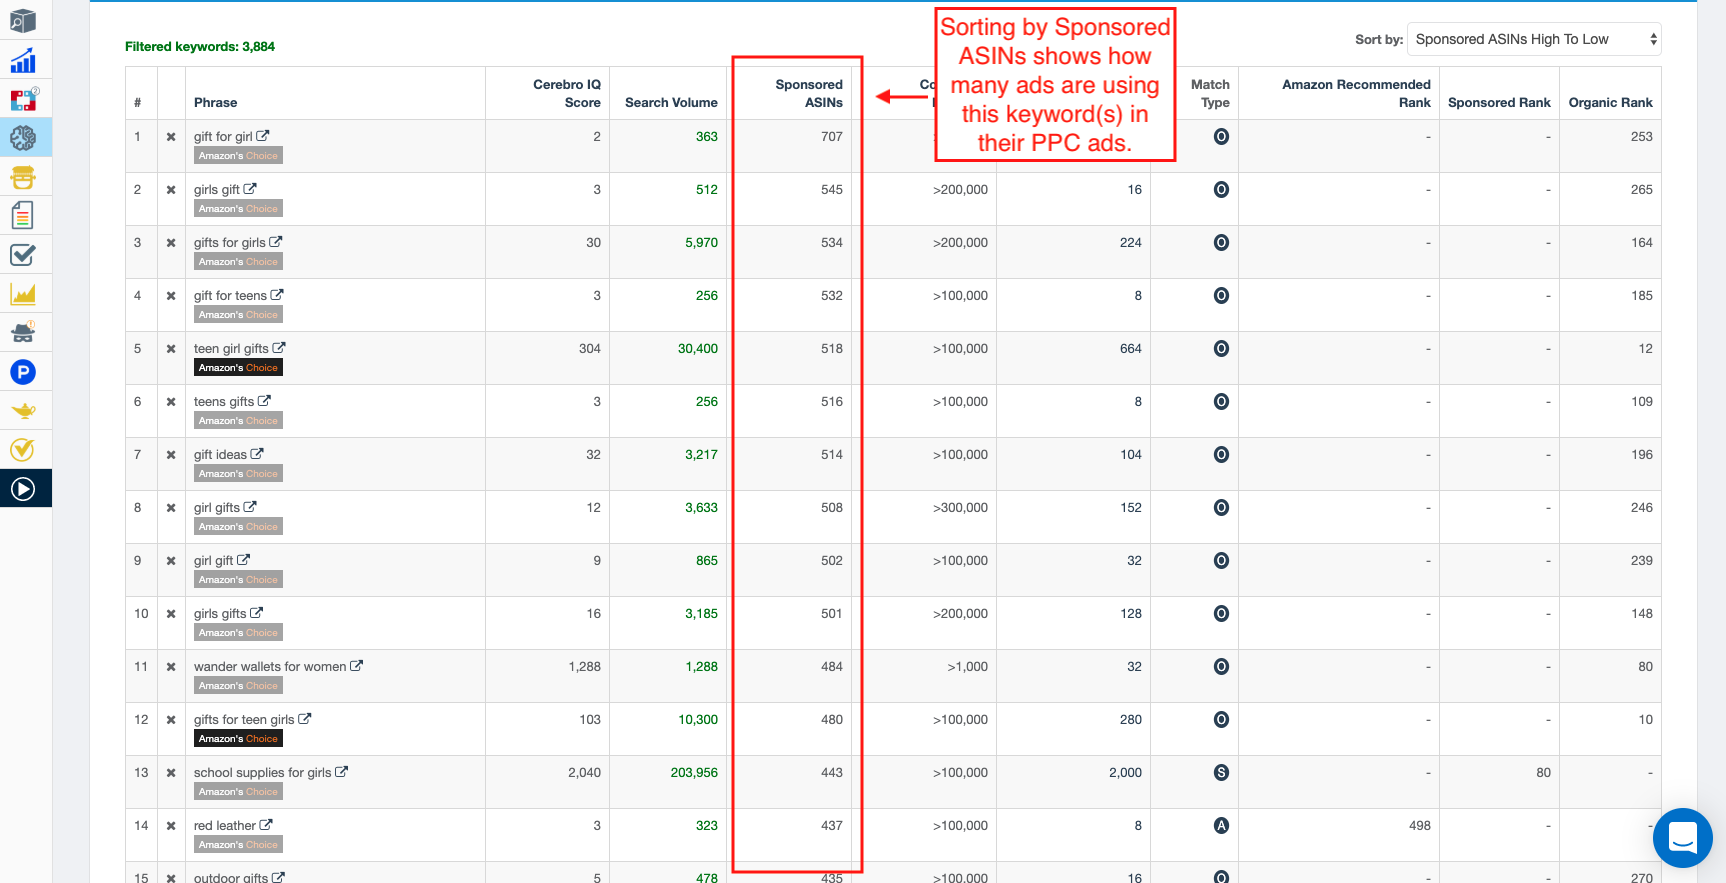Click the Cerebro IQ Score column header
This screenshot has height=883, width=1726.
click(x=566, y=93)
